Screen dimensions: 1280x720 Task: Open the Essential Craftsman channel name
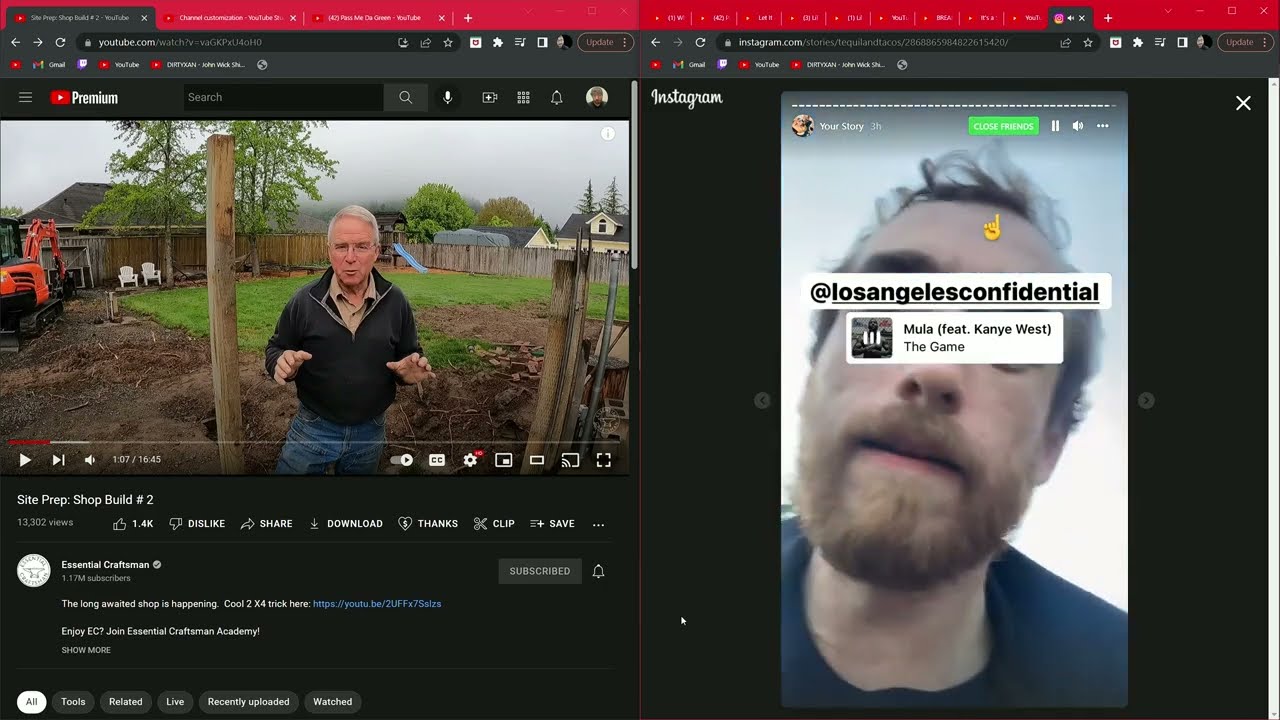[105, 565]
